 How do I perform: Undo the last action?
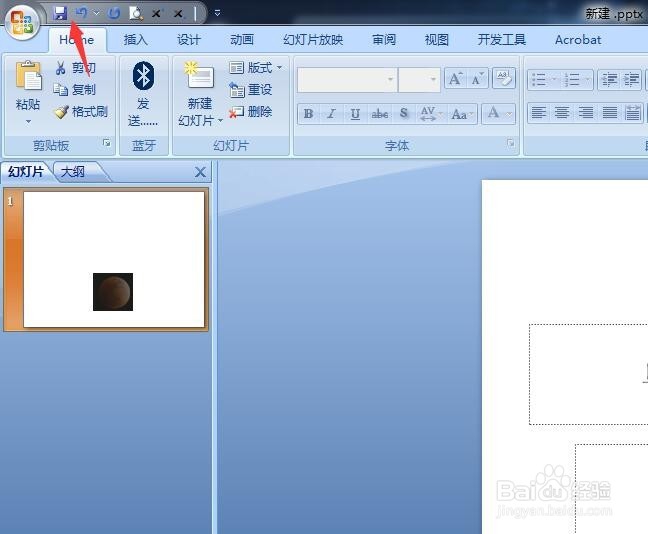(81, 13)
